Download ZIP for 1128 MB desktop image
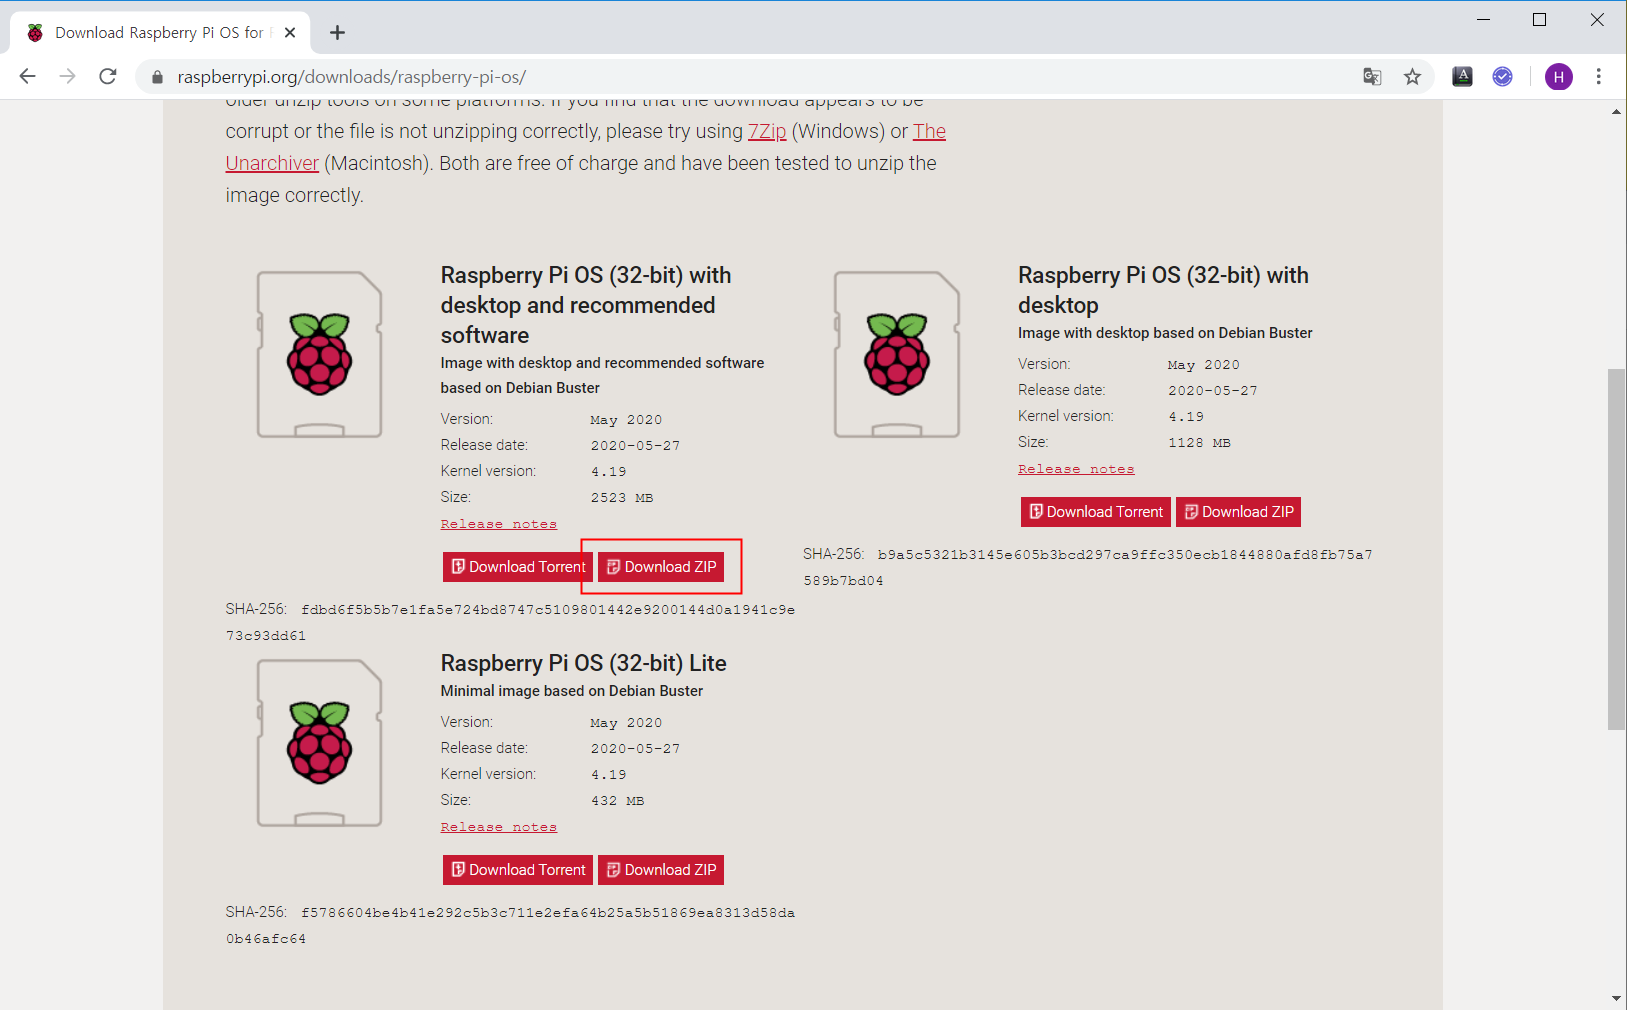This screenshot has width=1627, height=1010. click(x=1238, y=512)
